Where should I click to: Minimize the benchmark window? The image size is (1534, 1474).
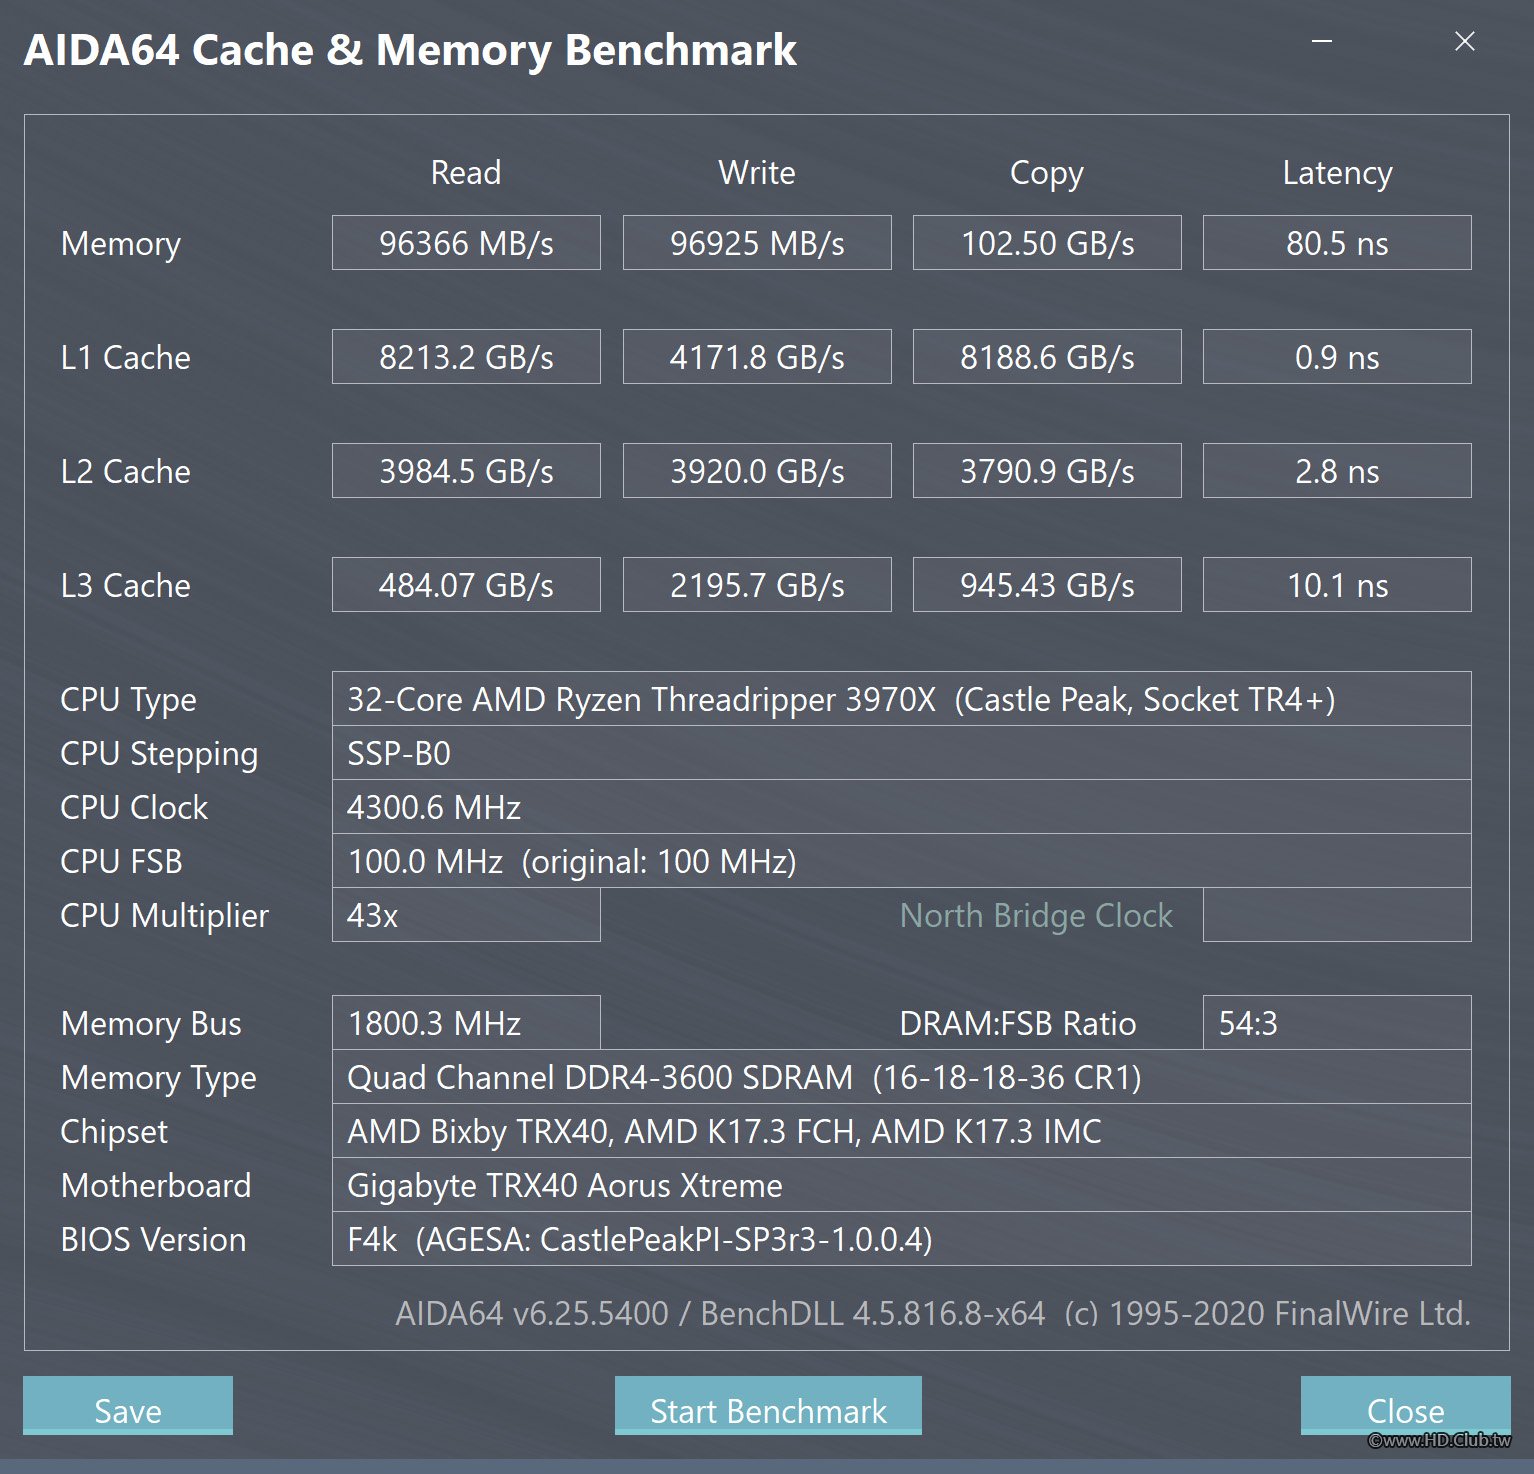[1322, 41]
